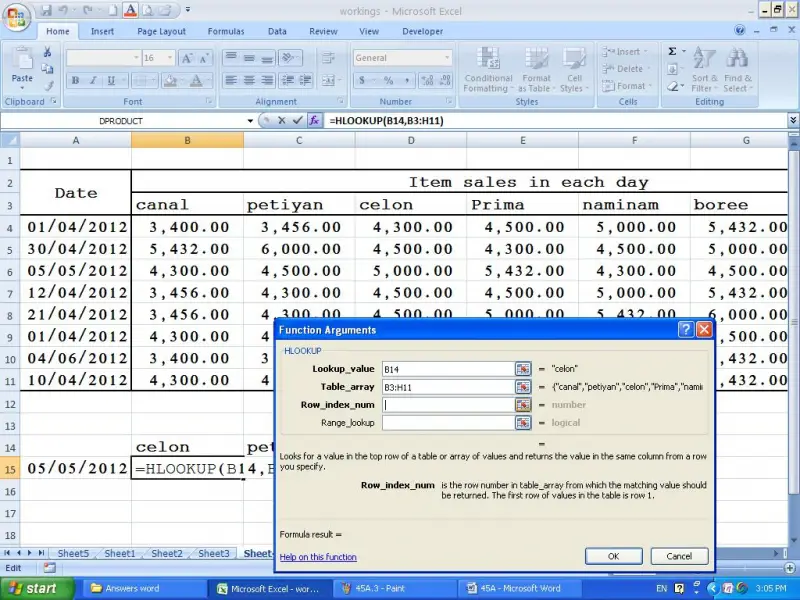Switch to the Review tab
This screenshot has width=800, height=600.
[323, 31]
